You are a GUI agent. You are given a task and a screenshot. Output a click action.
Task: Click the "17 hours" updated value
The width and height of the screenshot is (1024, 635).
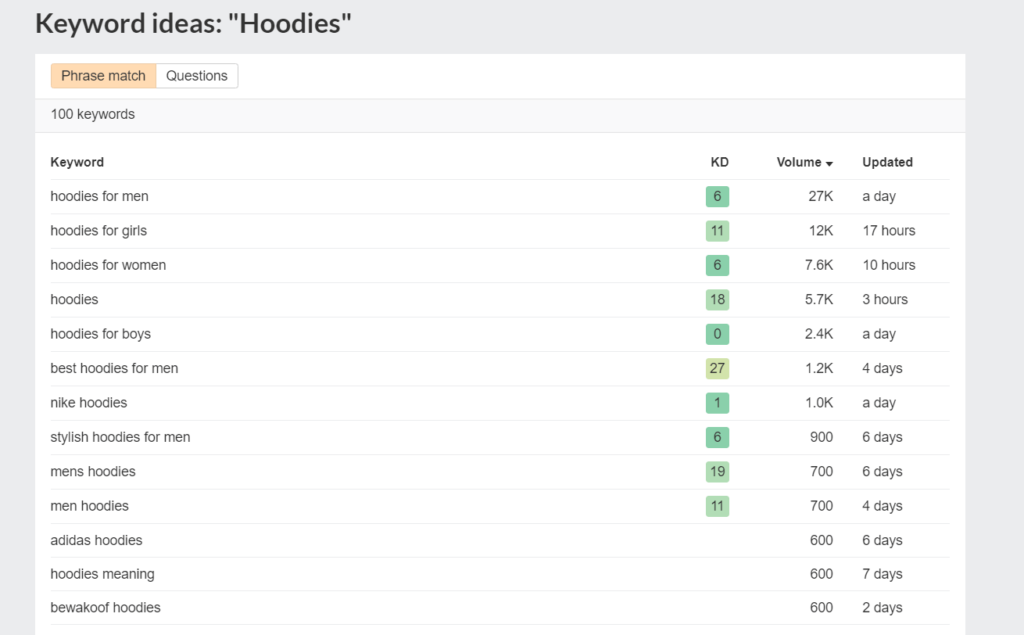(x=889, y=231)
